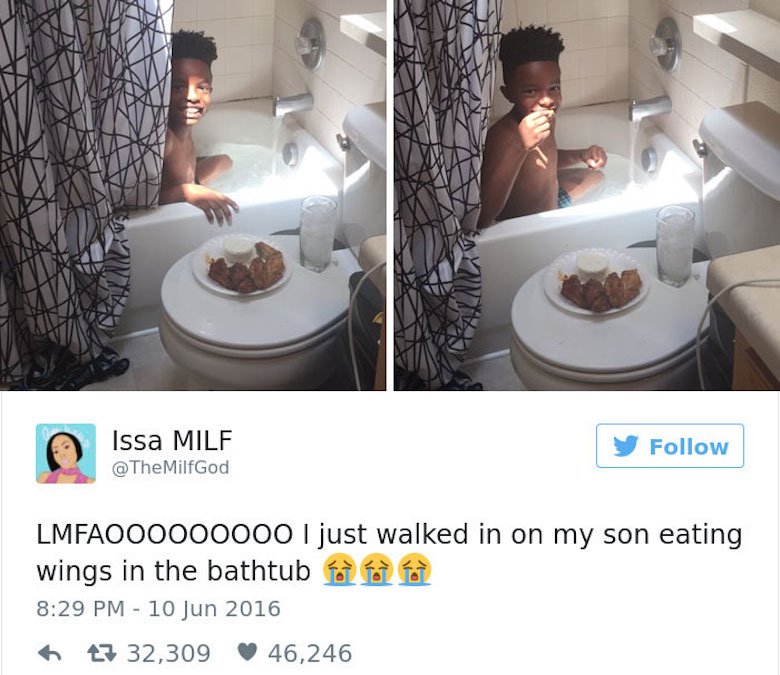The height and width of the screenshot is (675, 780).
Task: View the 46,246 likes count
Action: click(x=310, y=653)
